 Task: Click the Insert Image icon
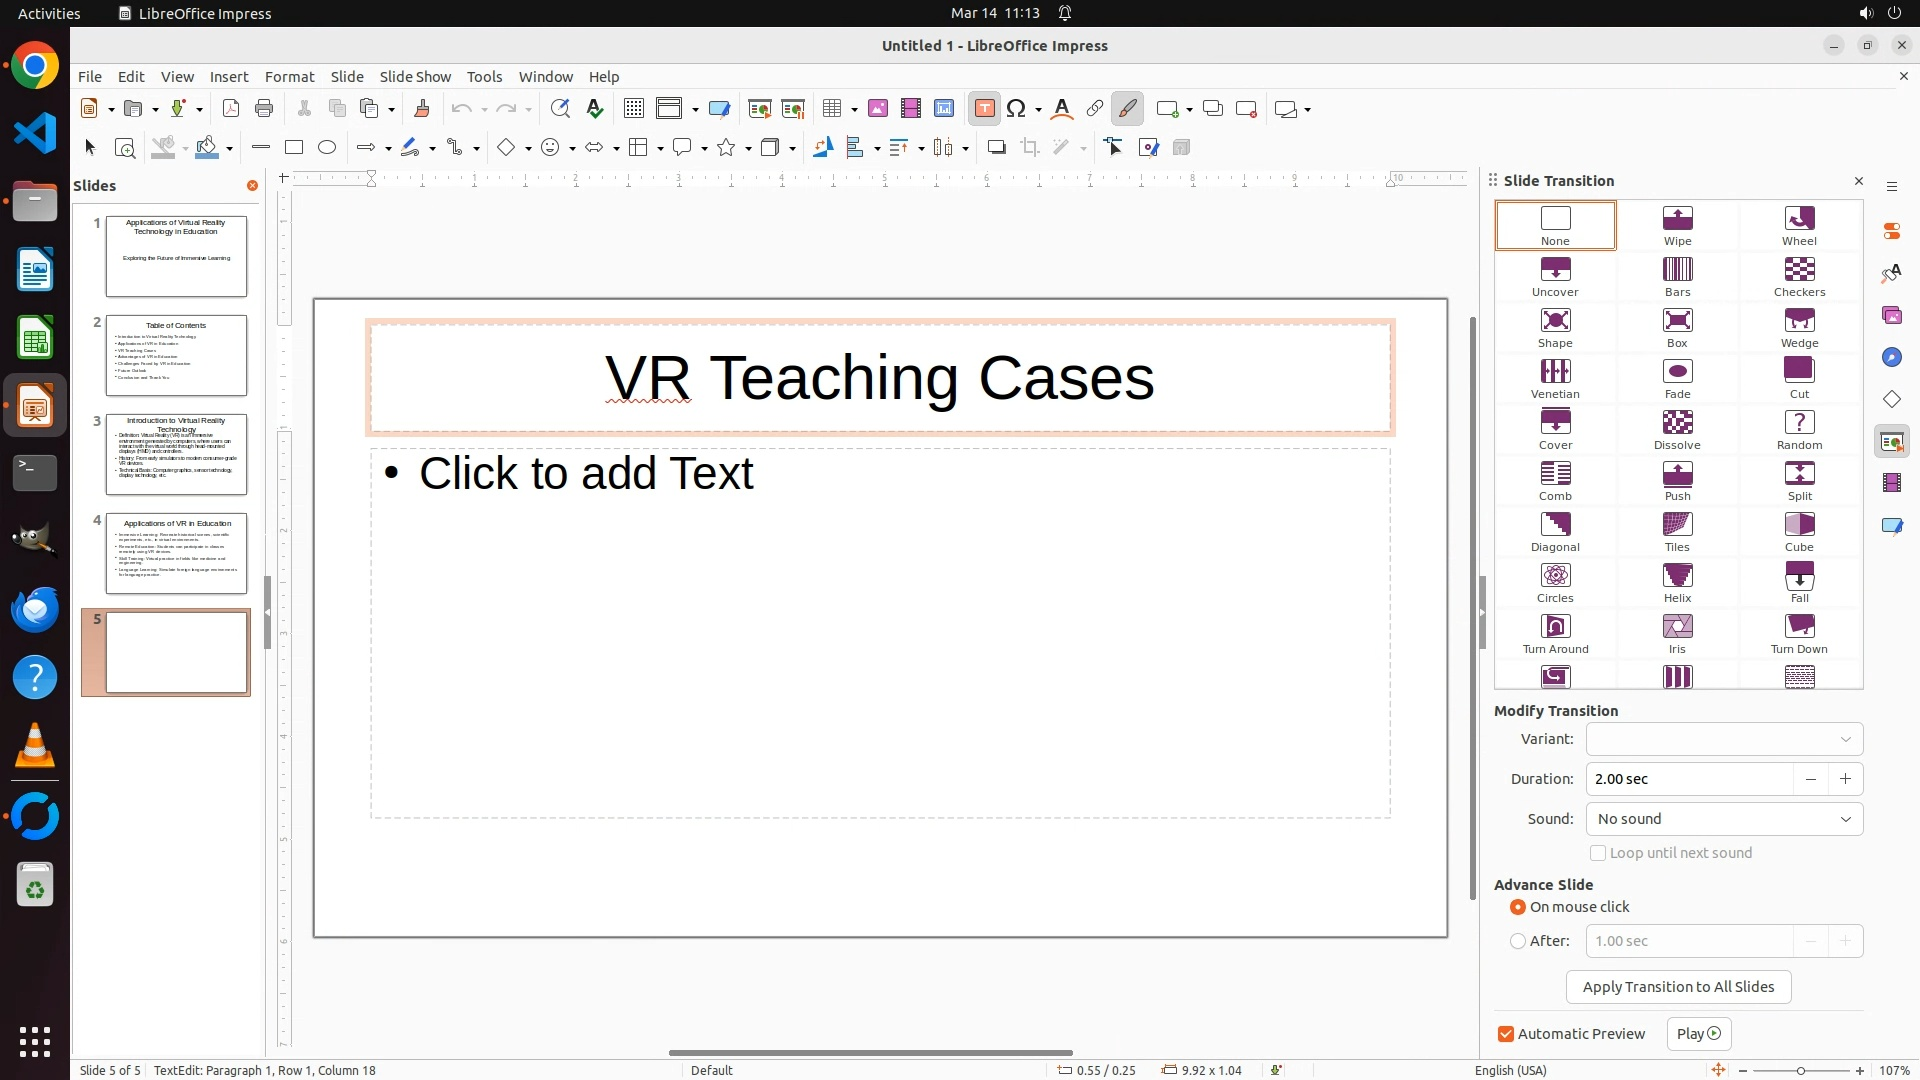[877, 109]
